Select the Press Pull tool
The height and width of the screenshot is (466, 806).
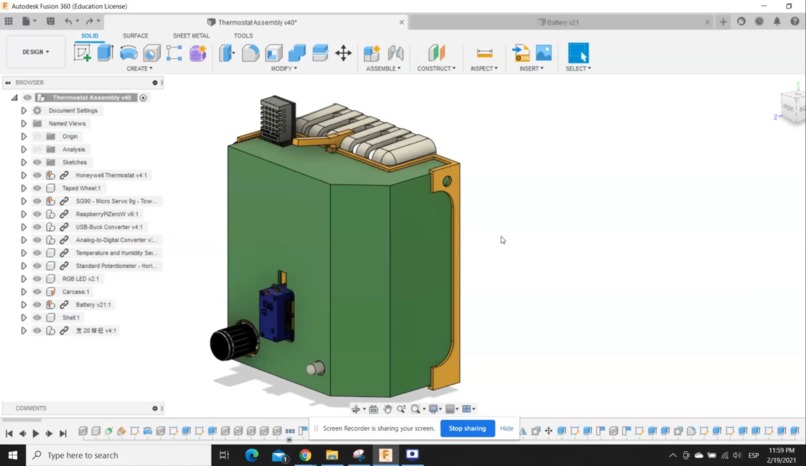tap(227, 53)
